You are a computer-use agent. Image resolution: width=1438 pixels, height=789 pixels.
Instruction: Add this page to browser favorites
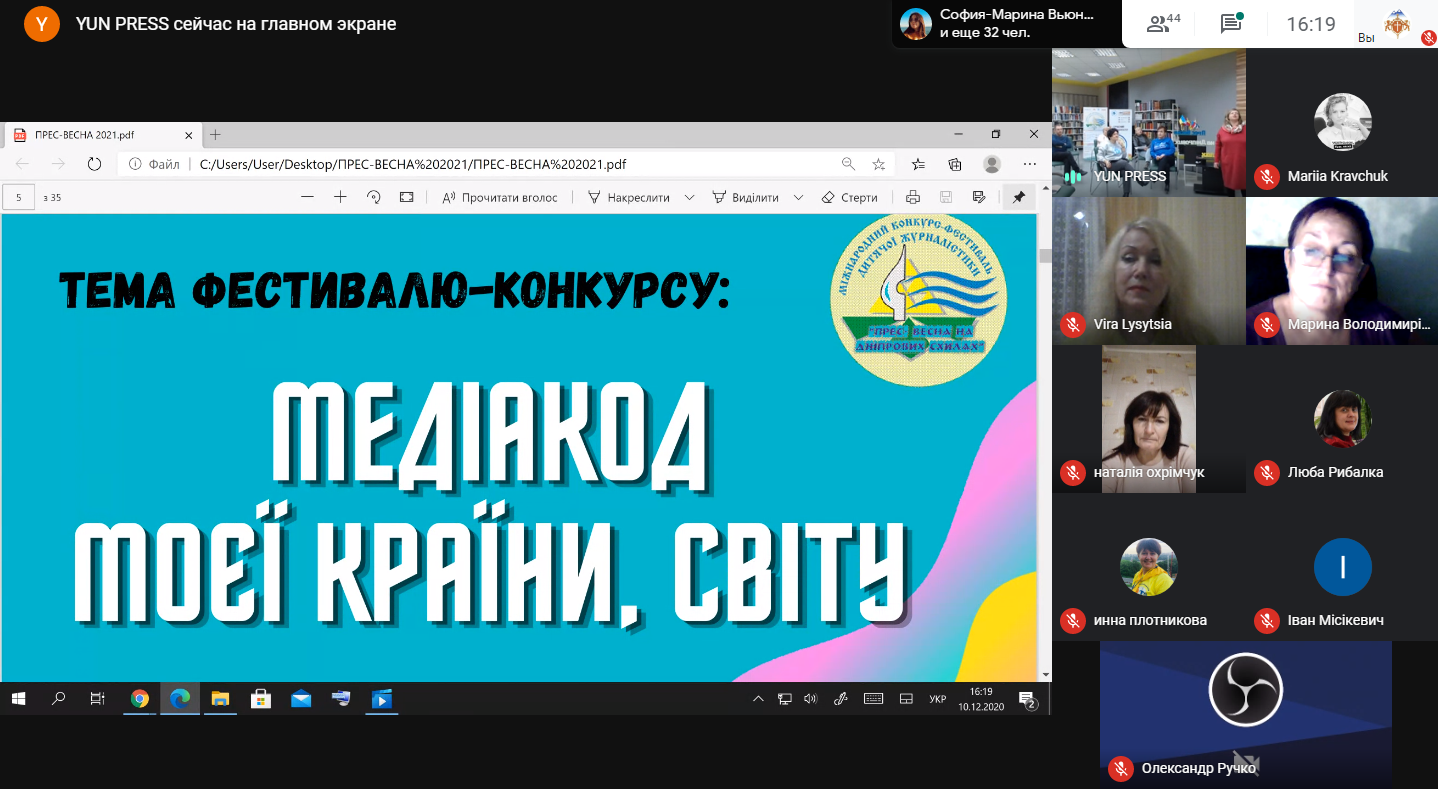pyautogui.click(x=878, y=164)
